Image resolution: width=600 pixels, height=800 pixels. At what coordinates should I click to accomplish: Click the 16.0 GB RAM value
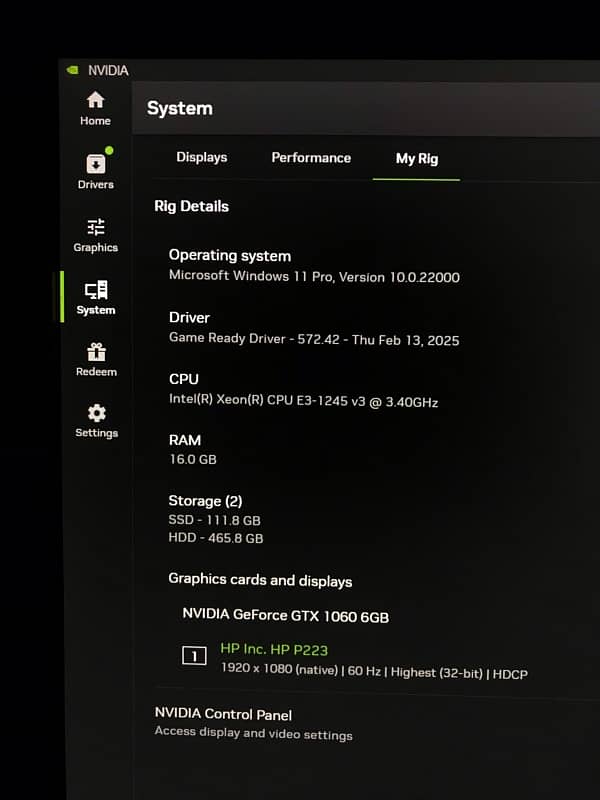pyautogui.click(x=193, y=459)
